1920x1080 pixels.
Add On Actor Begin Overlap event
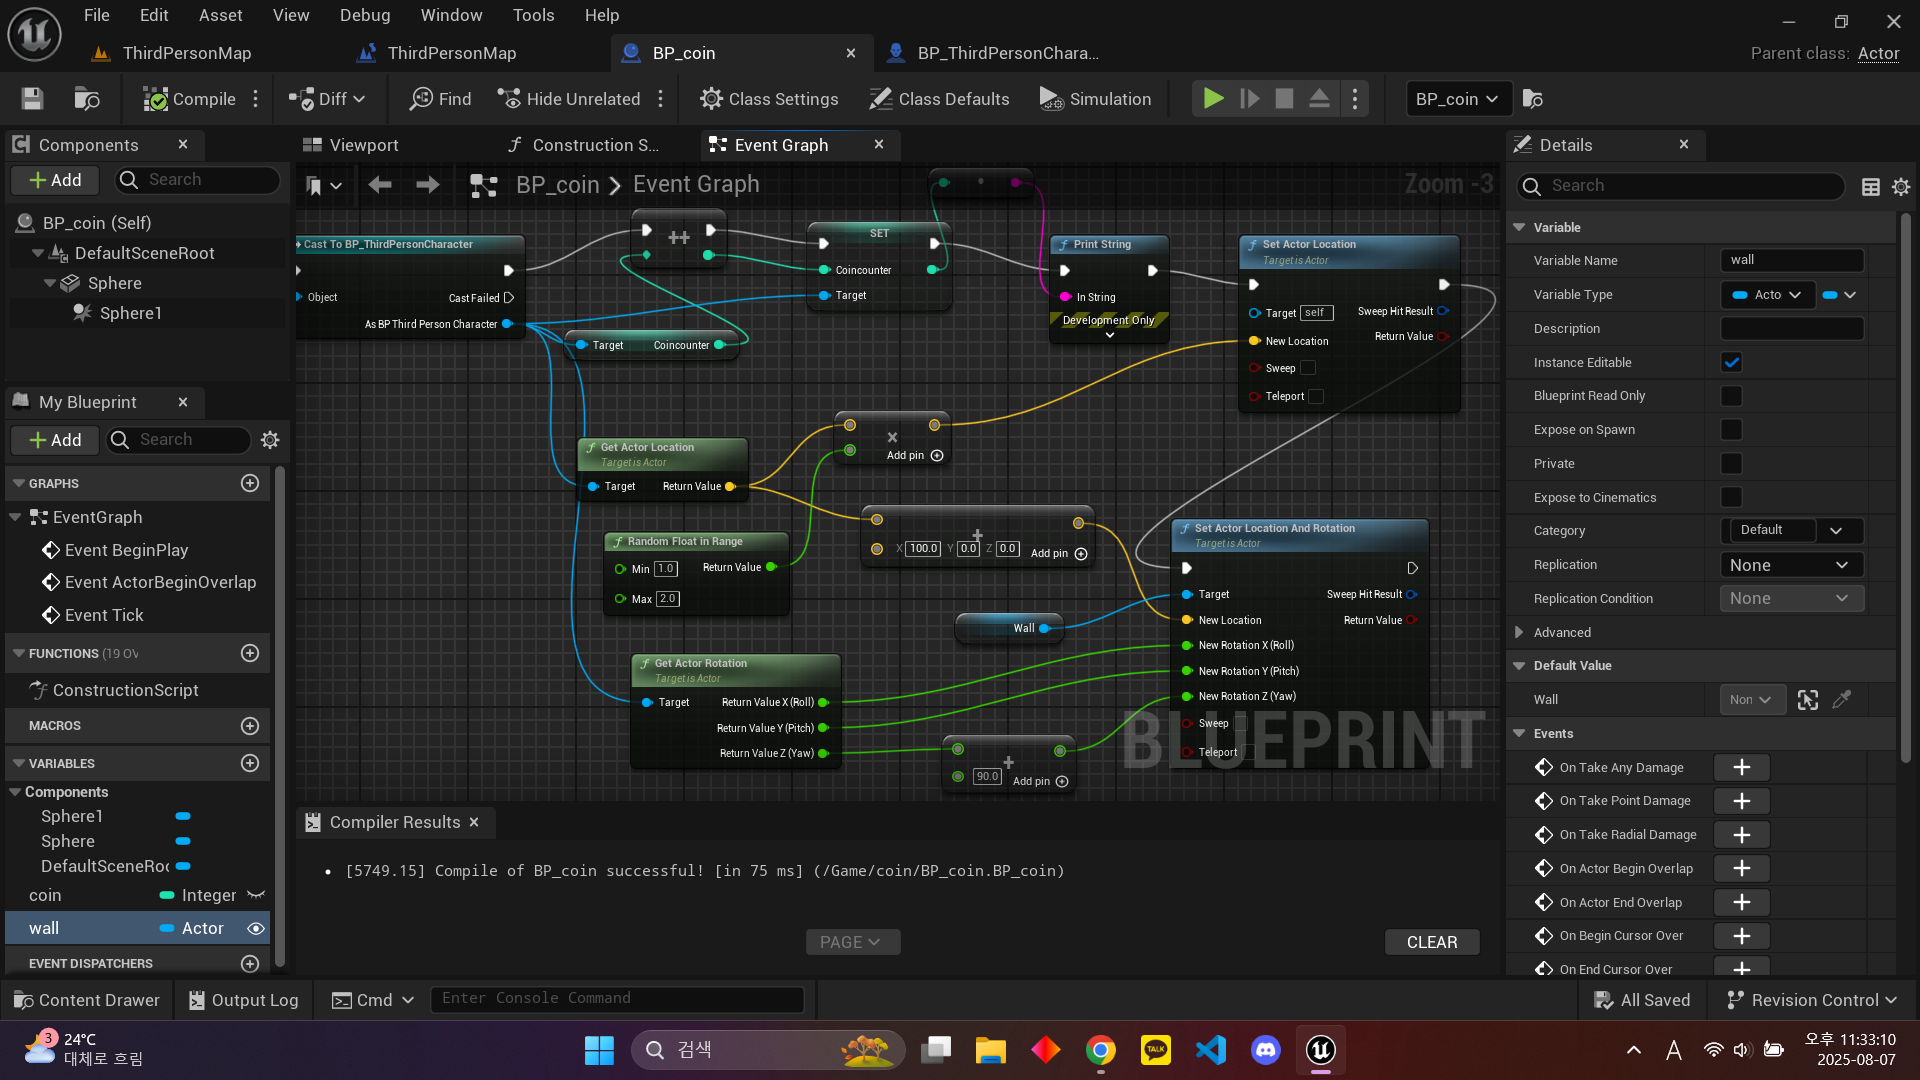click(1741, 868)
